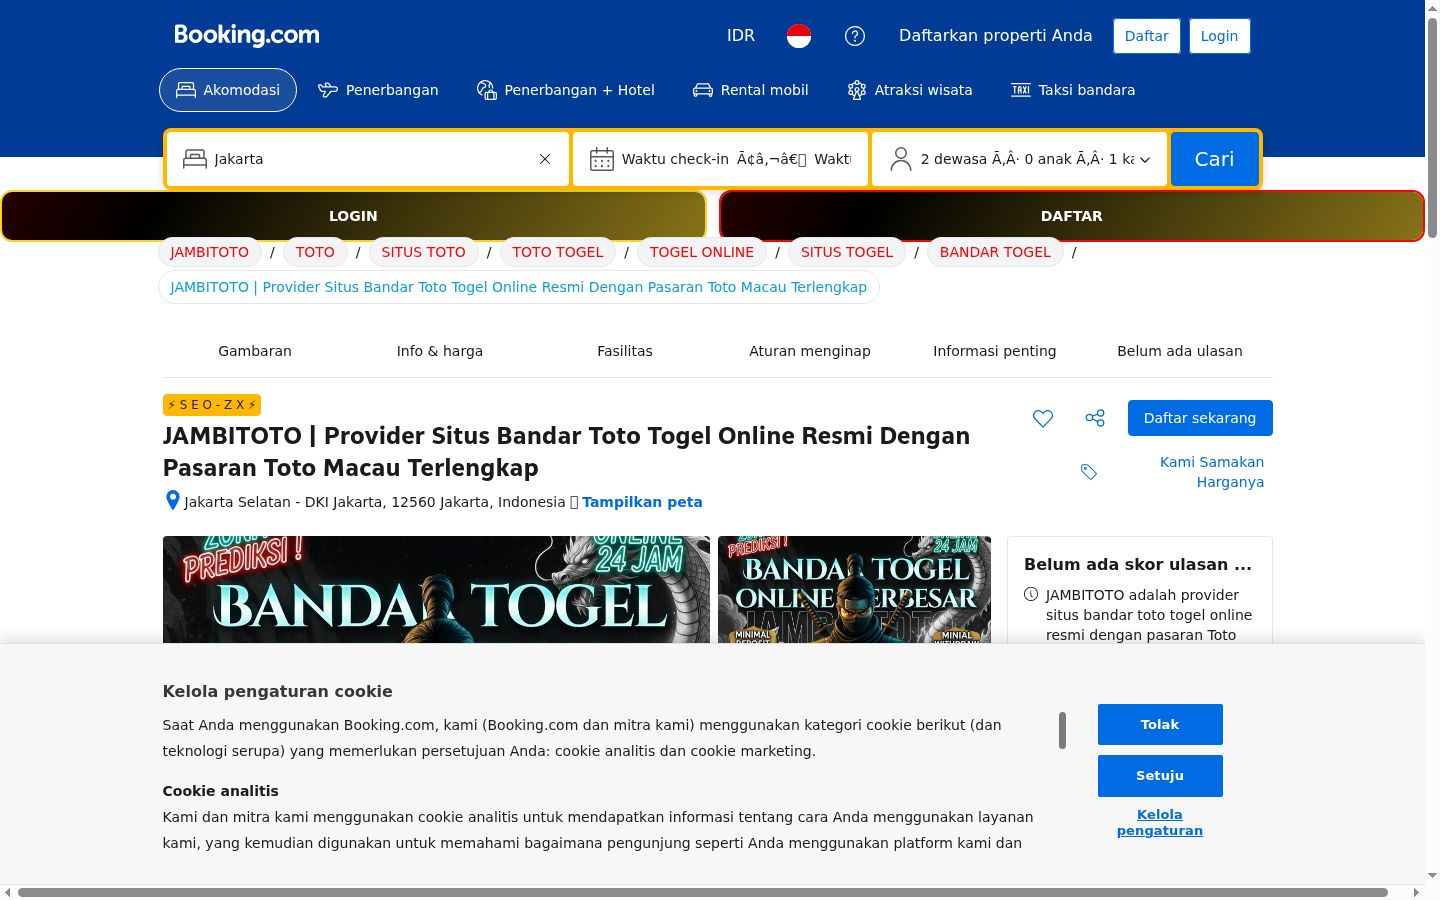Click the guest person icon
Image resolution: width=1440 pixels, height=900 pixels.
pos(901,159)
